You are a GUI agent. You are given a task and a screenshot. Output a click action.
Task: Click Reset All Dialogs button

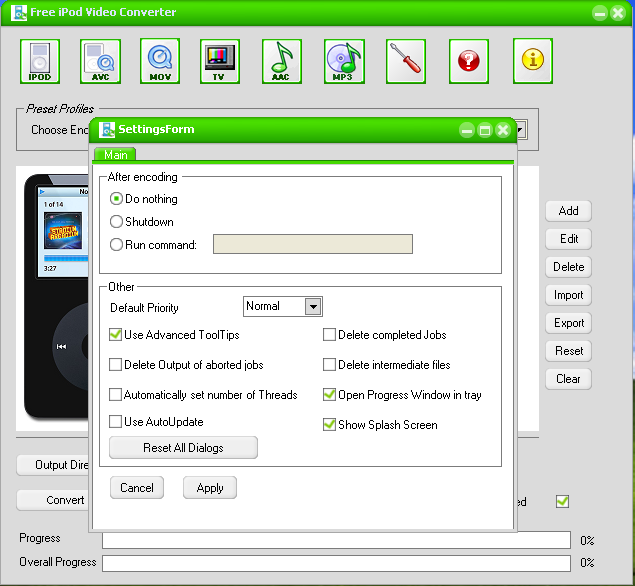tap(183, 447)
